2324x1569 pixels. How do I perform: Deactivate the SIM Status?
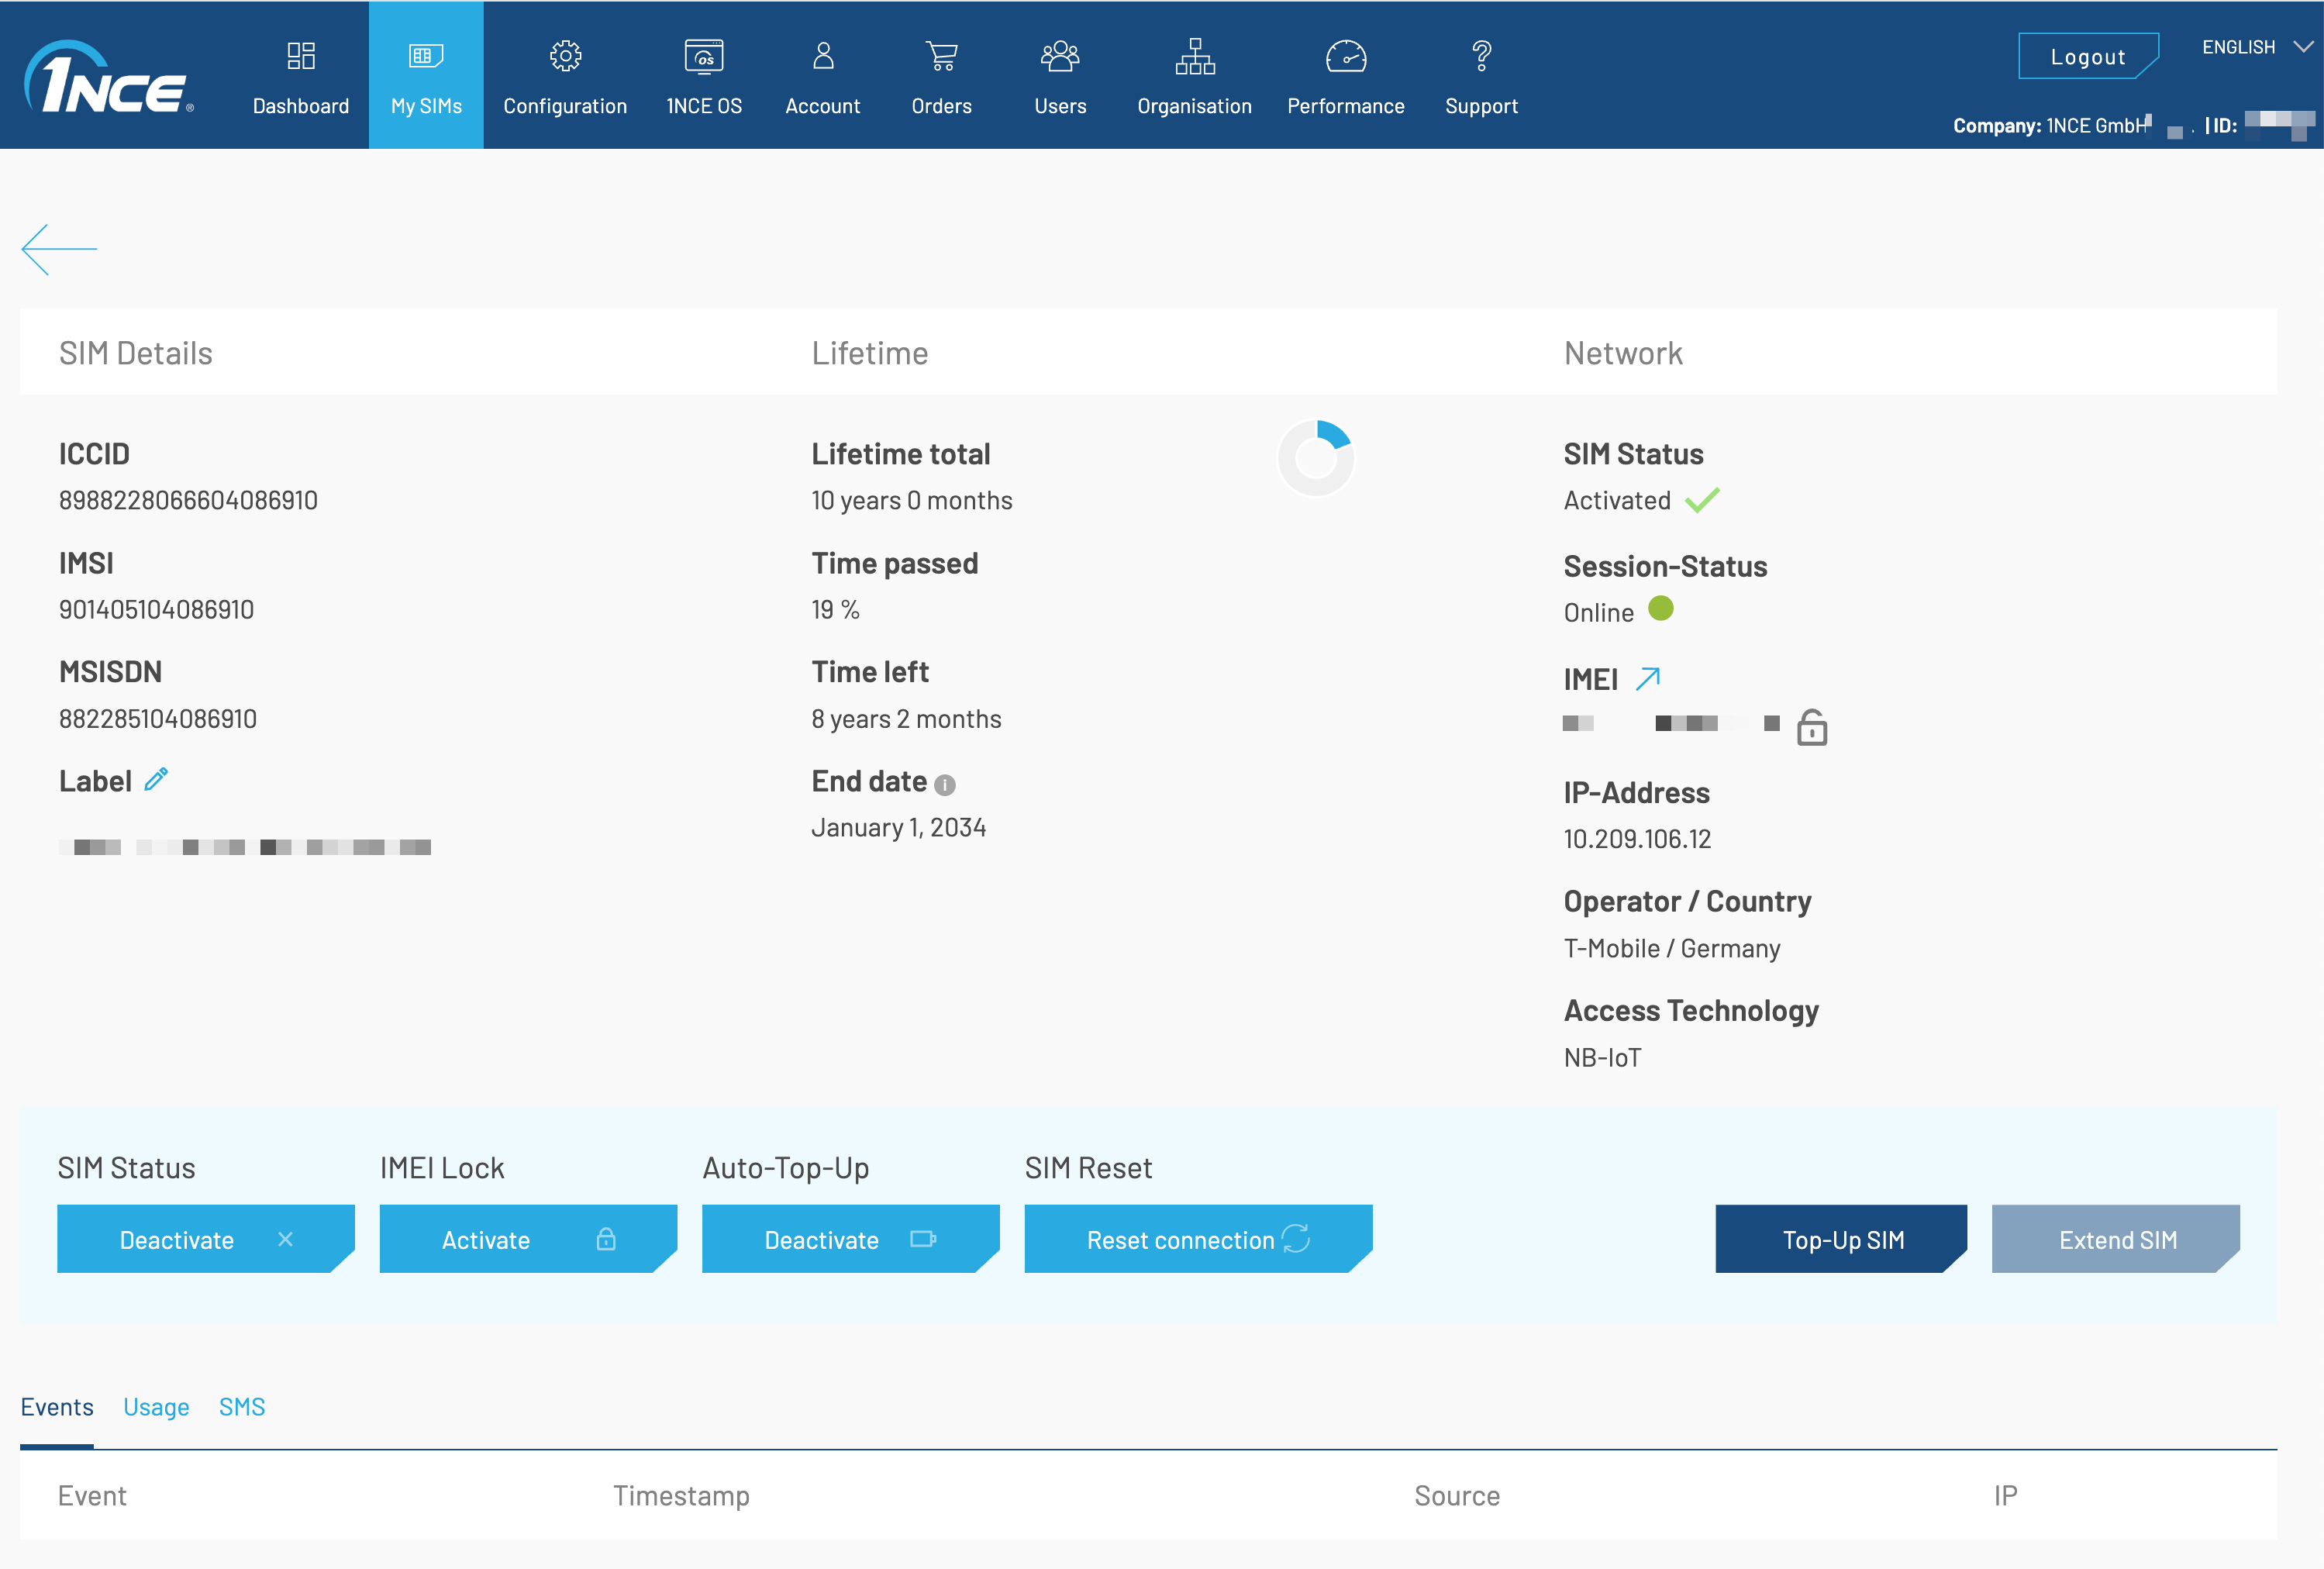205,1239
